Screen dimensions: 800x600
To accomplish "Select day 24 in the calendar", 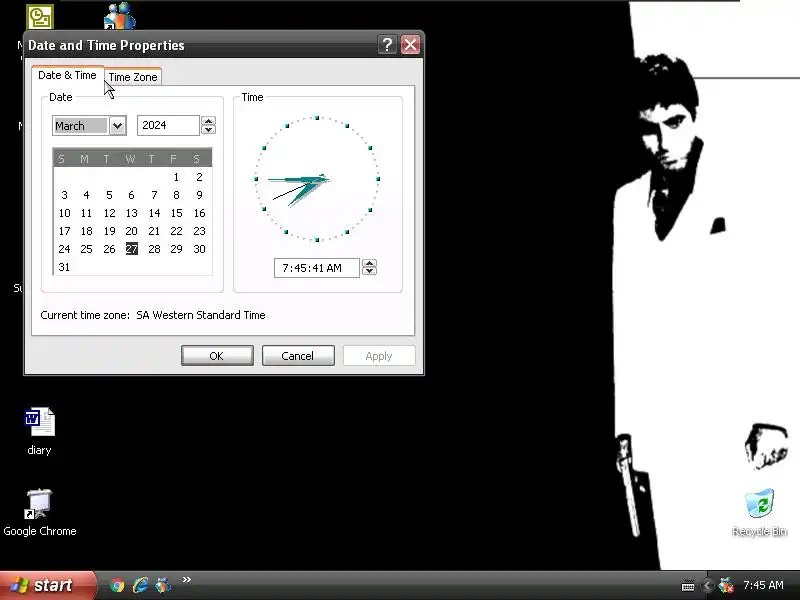I will click(64, 249).
